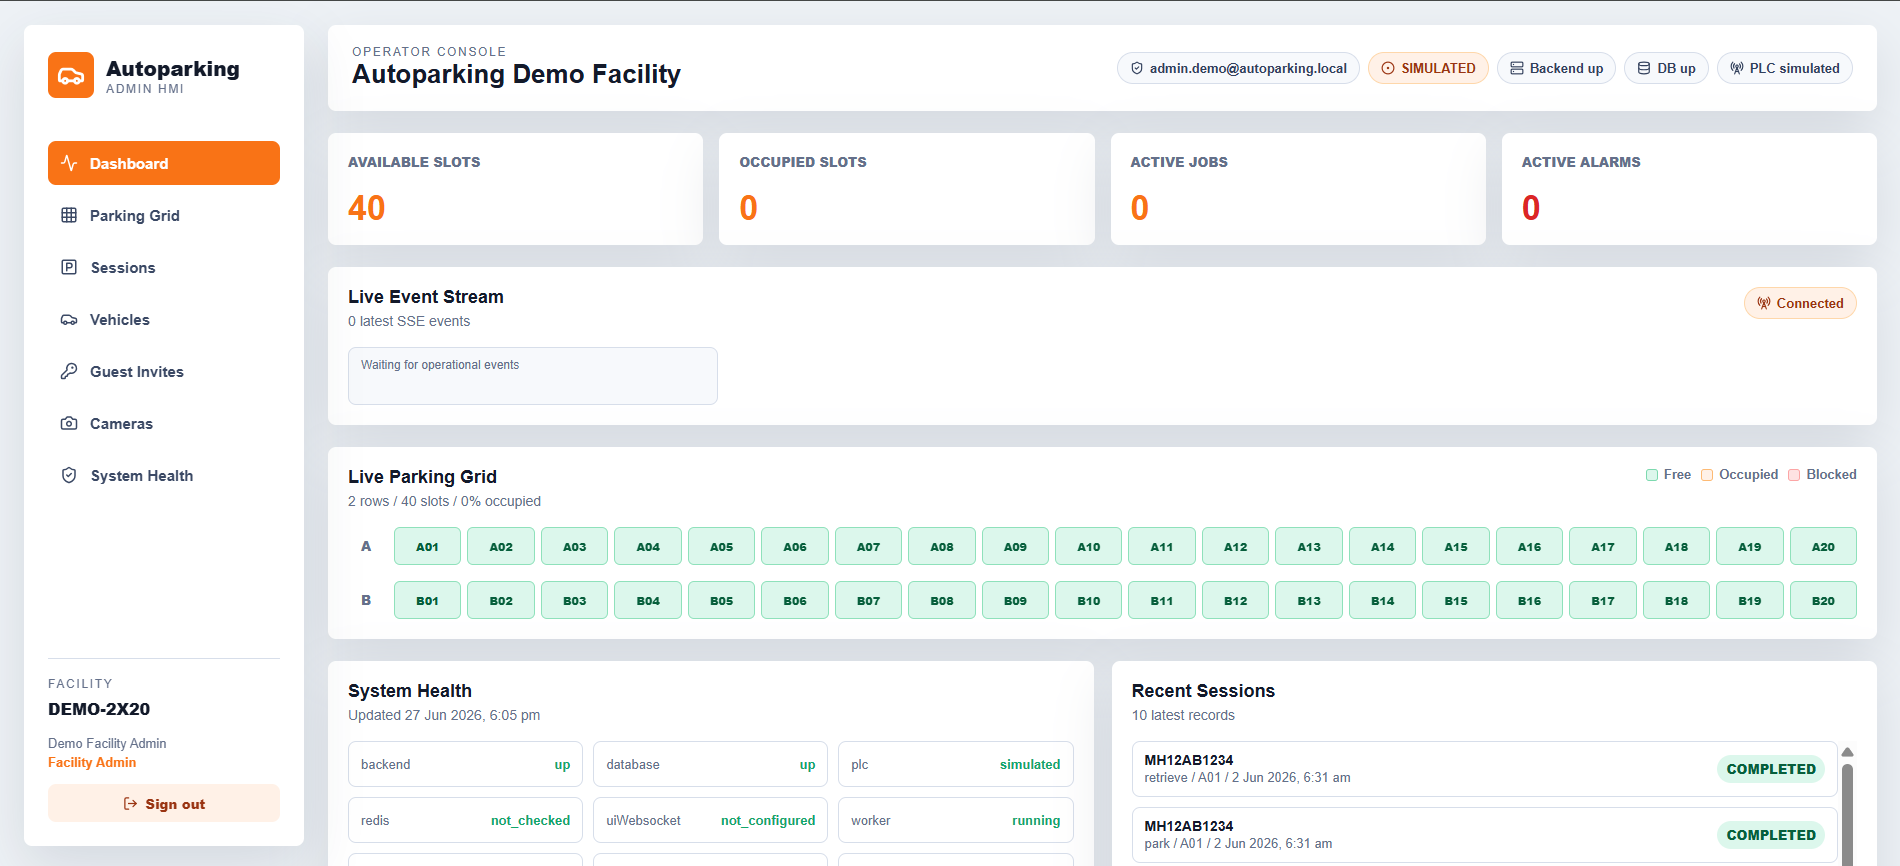Click the Free legend swatch
The height and width of the screenshot is (866, 1900).
click(1652, 475)
